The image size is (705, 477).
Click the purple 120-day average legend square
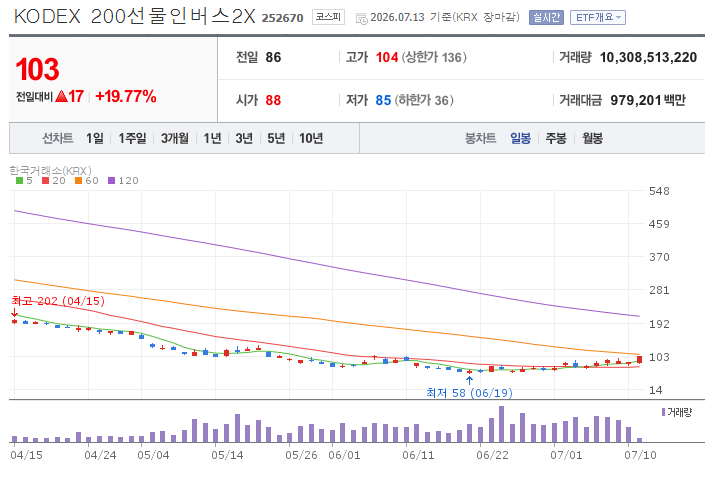point(112,181)
